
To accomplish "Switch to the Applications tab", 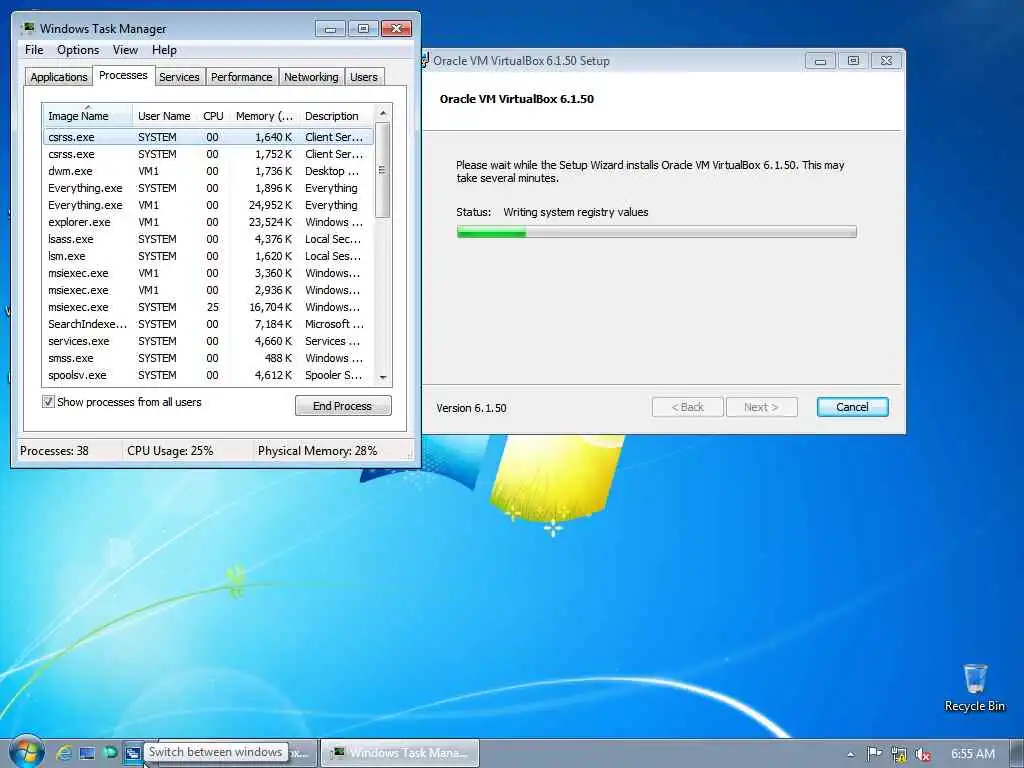I will (59, 77).
